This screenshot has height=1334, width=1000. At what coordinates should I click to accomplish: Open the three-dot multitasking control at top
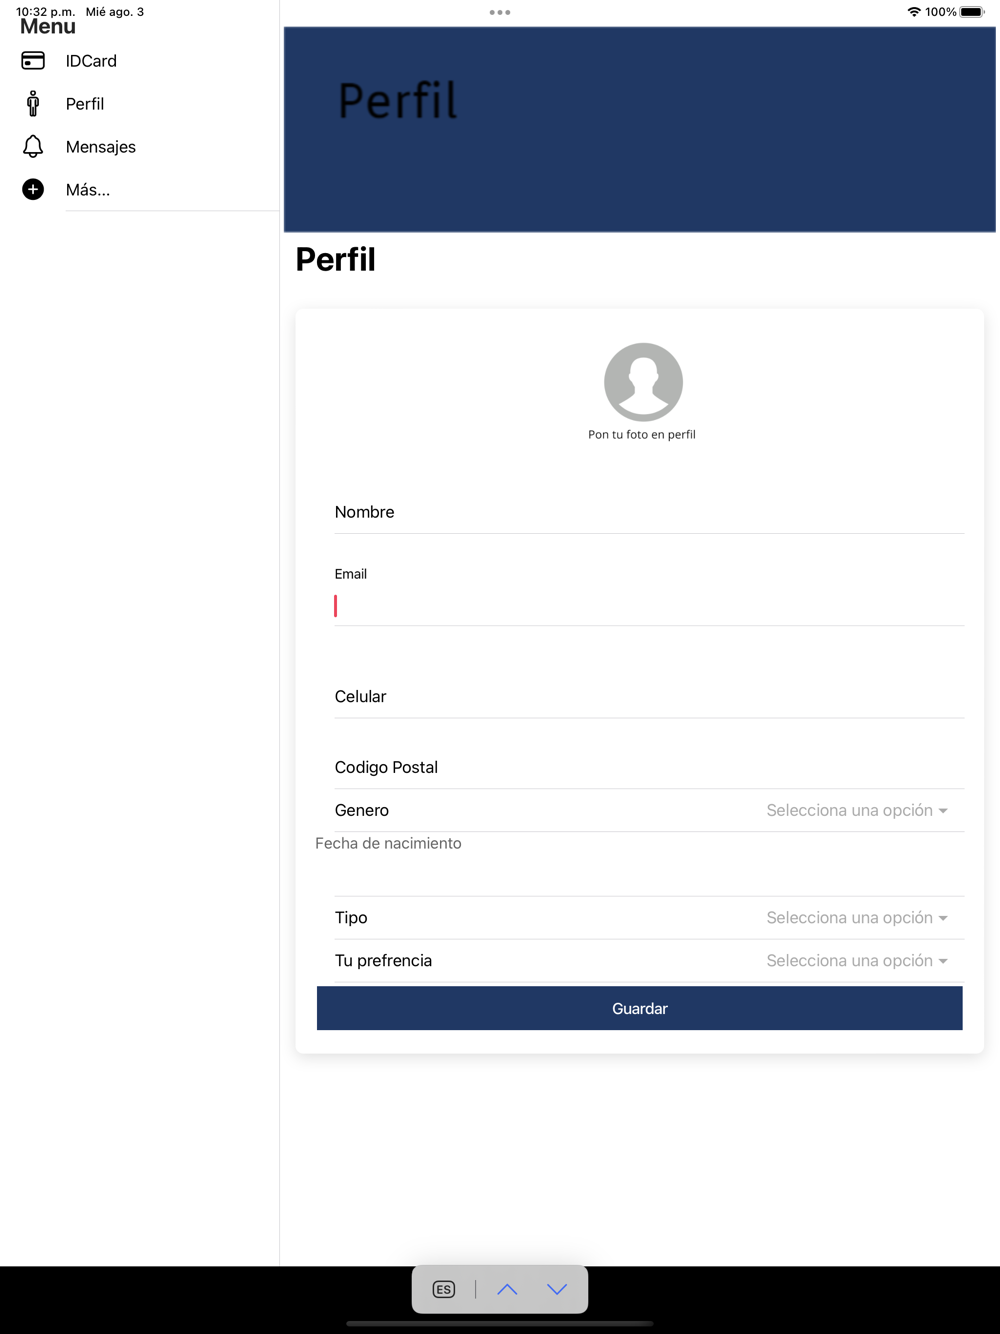(x=500, y=13)
